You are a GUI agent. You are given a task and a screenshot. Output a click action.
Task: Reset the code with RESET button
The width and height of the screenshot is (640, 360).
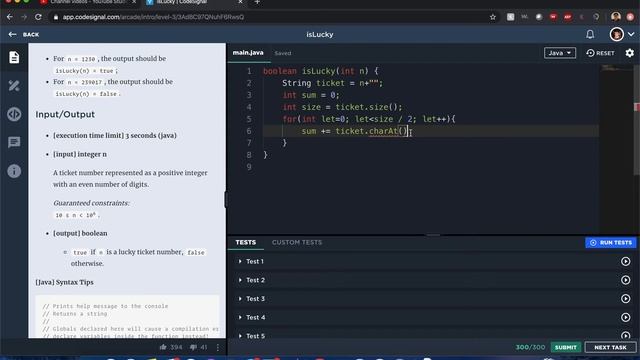click(x=600, y=53)
